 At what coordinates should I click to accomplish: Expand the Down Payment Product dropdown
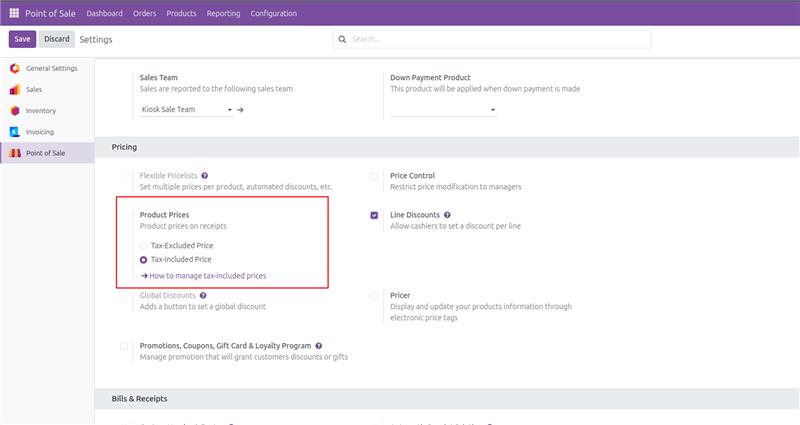click(492, 109)
